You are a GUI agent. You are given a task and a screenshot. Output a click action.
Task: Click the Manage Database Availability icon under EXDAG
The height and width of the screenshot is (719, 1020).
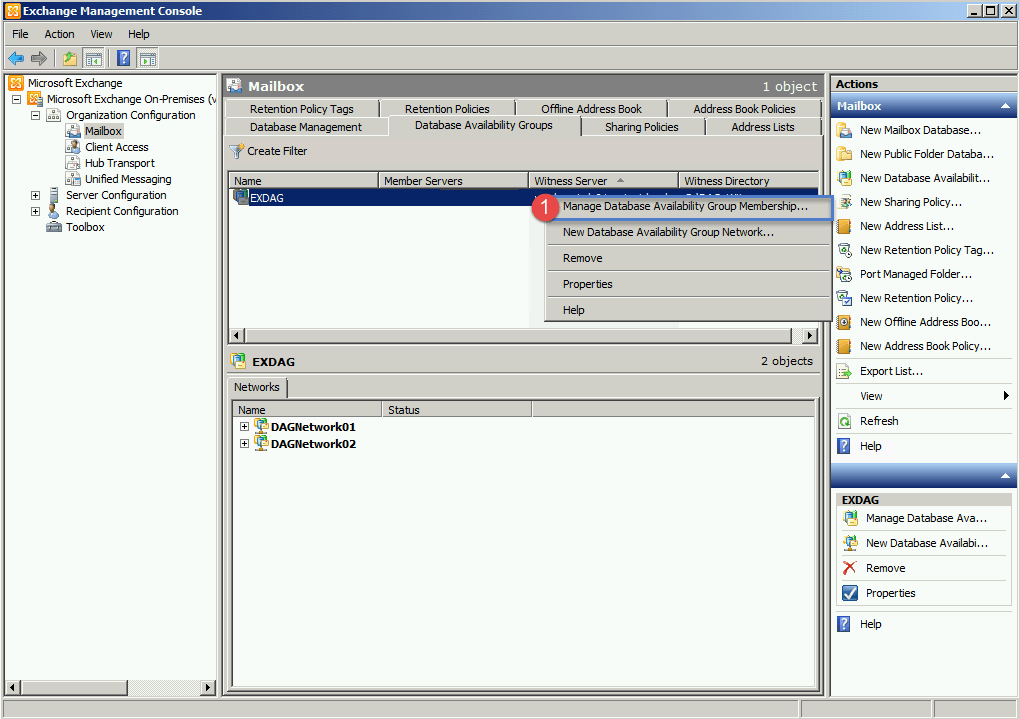click(850, 519)
